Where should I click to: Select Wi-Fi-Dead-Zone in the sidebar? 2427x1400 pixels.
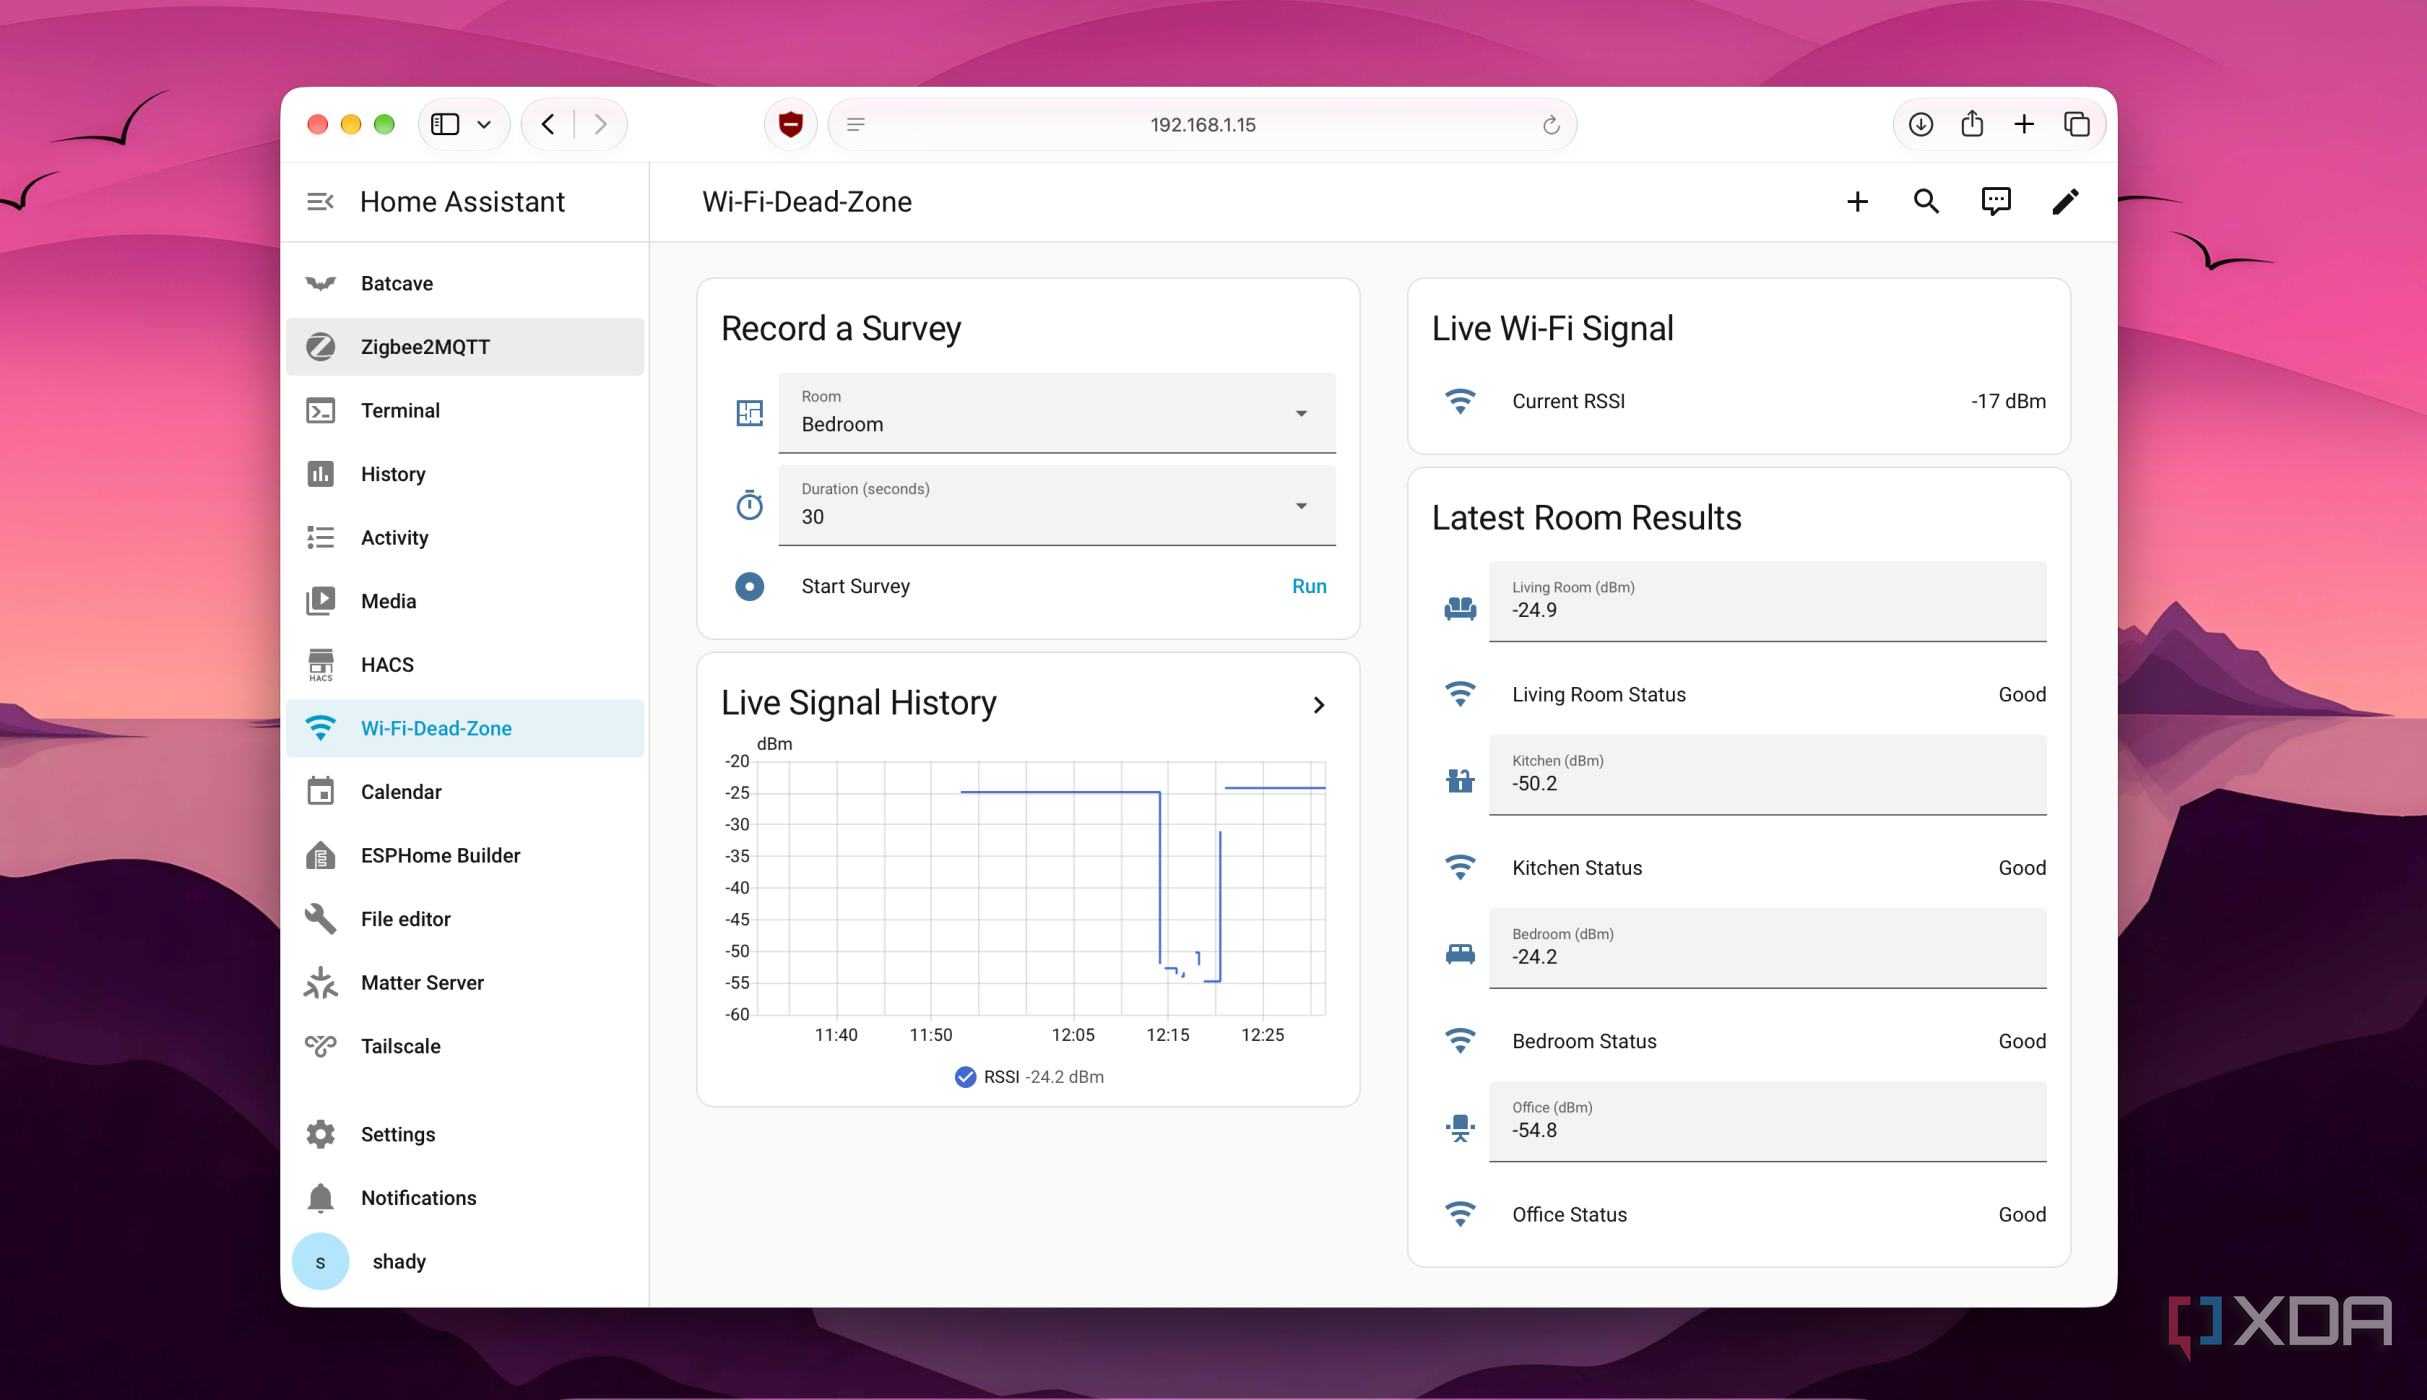[465, 729]
